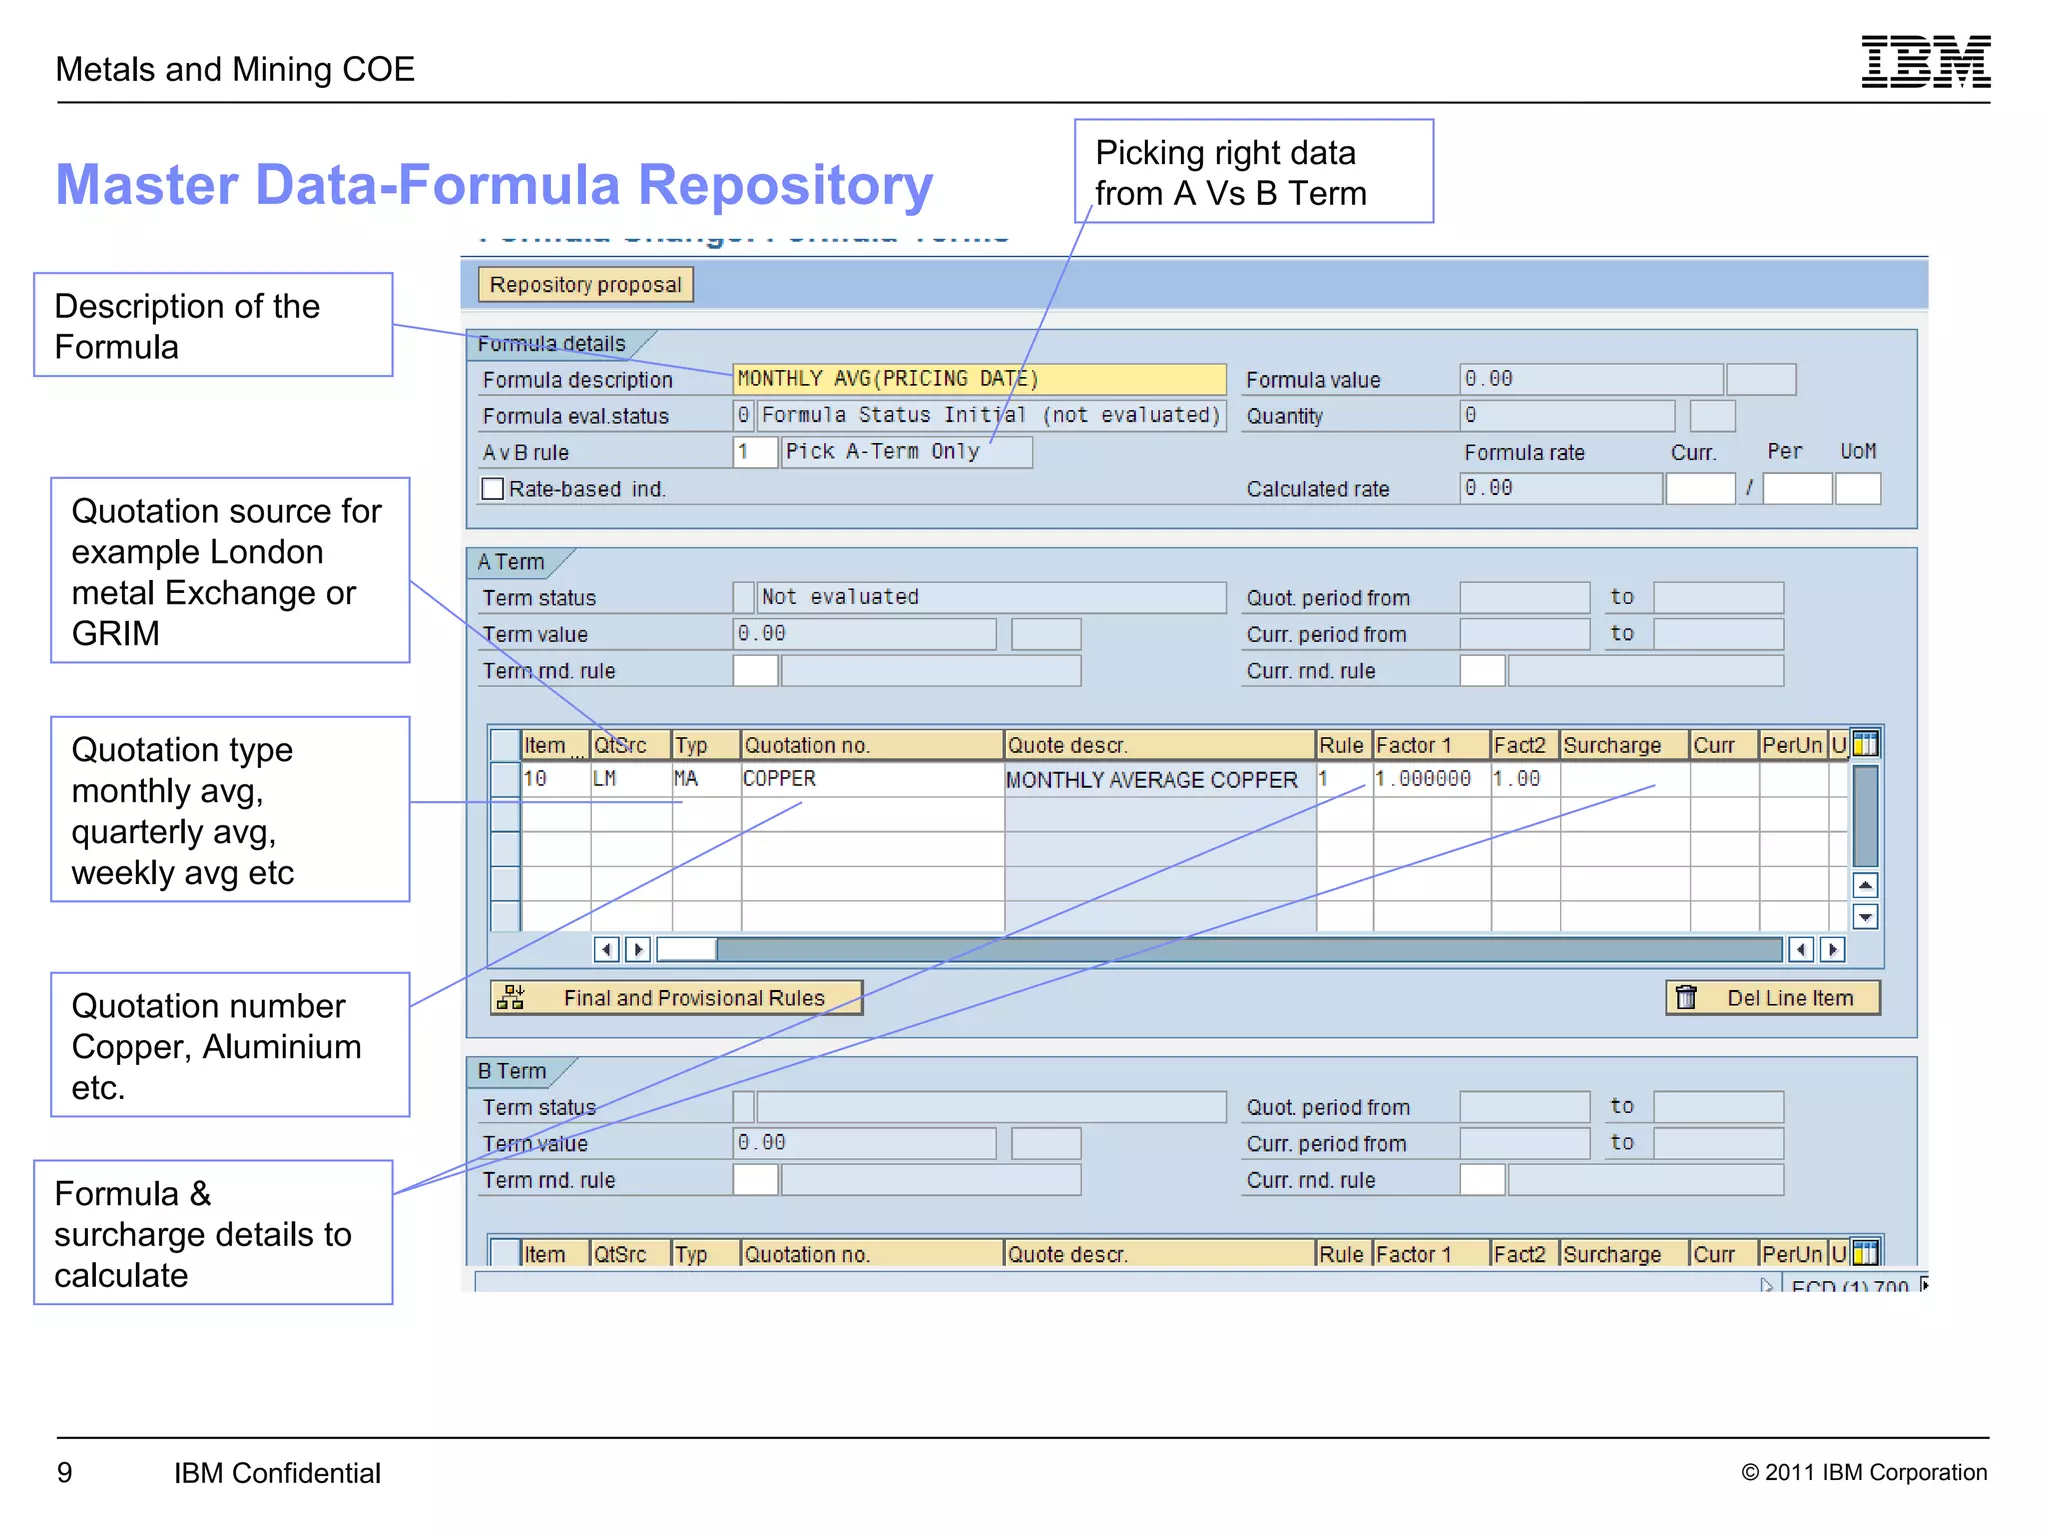Click rightmost arrow of horizontal scrollbar

click(x=1832, y=949)
